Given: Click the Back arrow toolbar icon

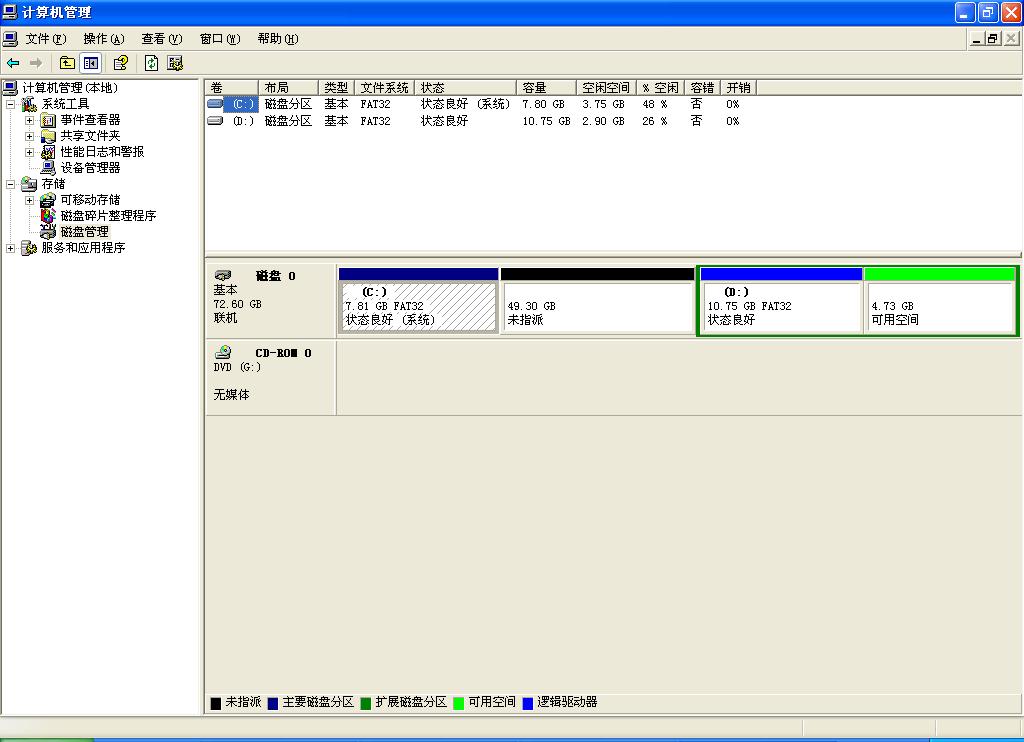Looking at the screenshot, I should click(x=13, y=63).
